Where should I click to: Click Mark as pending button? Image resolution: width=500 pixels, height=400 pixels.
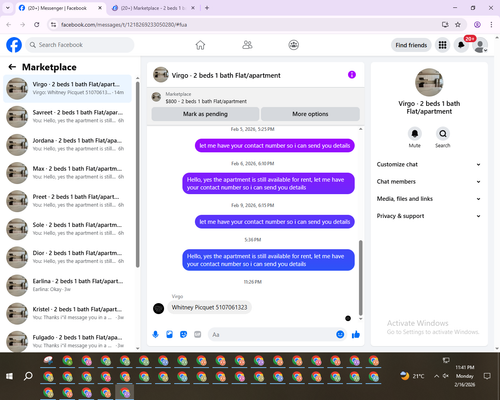tap(205, 114)
